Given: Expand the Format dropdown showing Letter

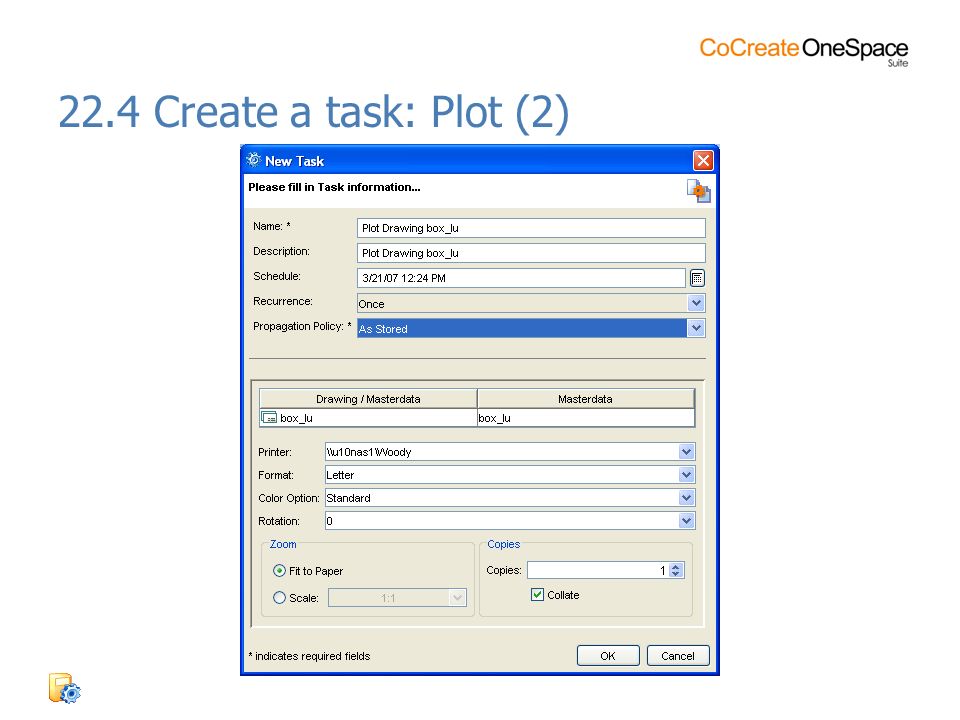Looking at the screenshot, I should pos(686,474).
